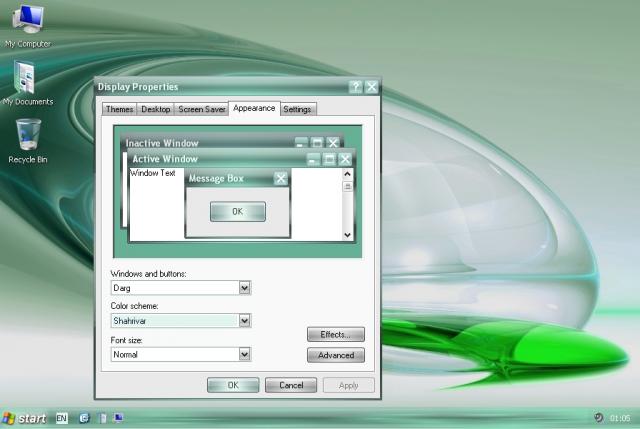Image resolution: width=640 pixels, height=429 pixels.
Task: Click the Message Box preview OK button
Action: click(x=238, y=211)
